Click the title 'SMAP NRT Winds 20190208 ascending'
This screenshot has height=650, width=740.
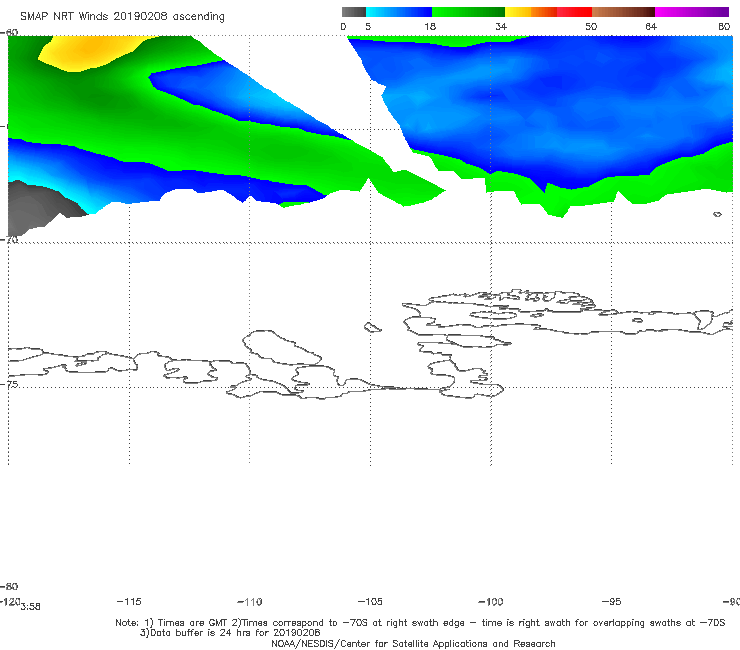(122, 16)
